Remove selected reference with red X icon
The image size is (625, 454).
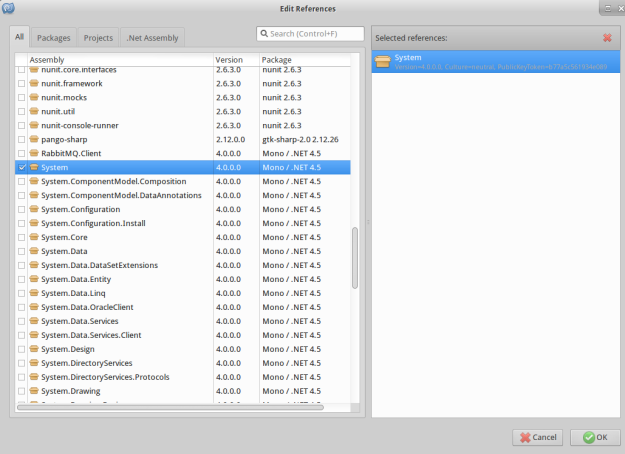tap(607, 37)
